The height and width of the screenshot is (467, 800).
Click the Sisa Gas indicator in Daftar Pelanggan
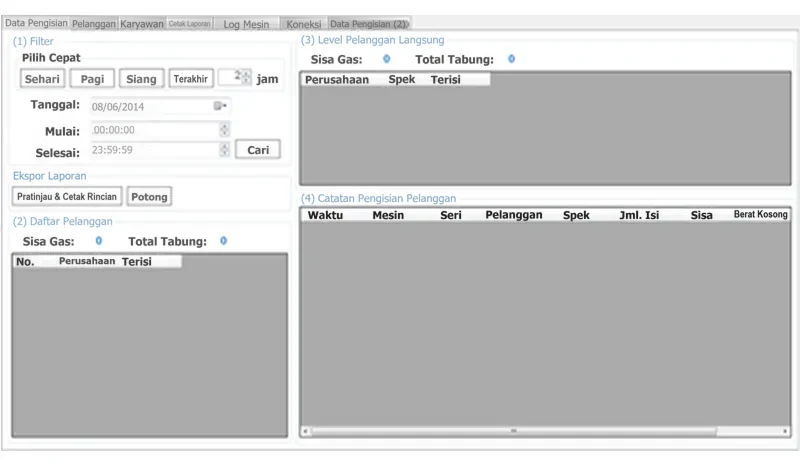pos(98,241)
